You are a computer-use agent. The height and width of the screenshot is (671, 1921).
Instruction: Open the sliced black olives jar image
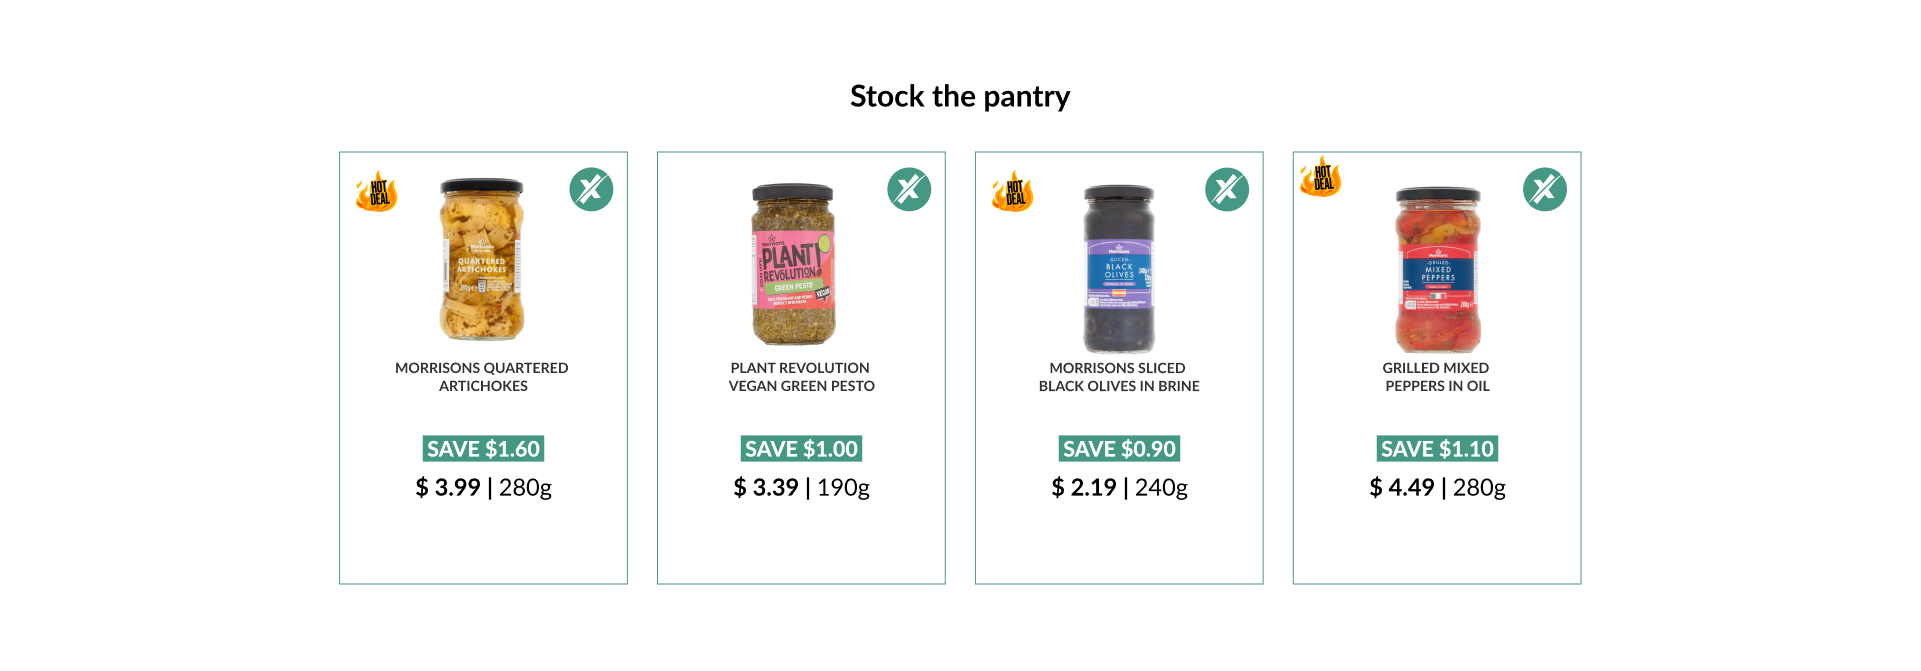coord(1119,268)
